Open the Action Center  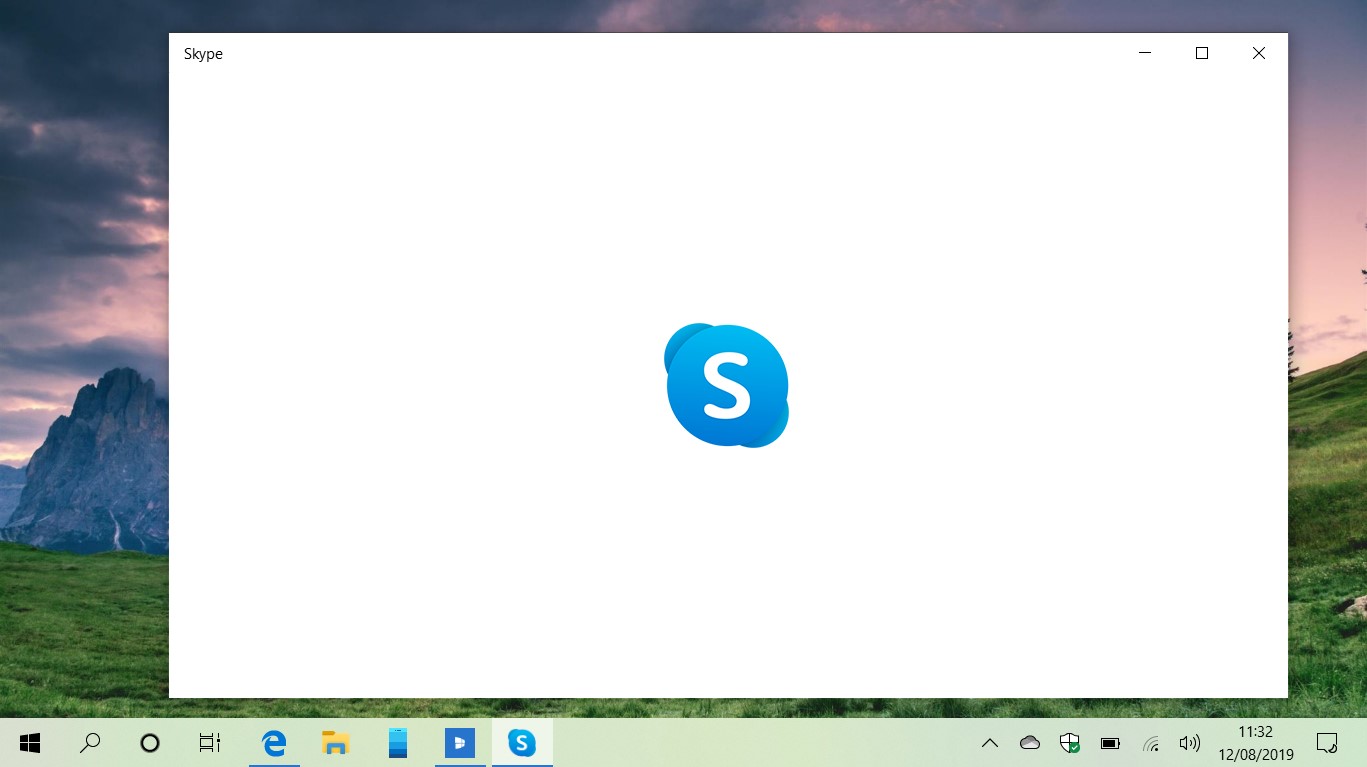coord(1326,743)
